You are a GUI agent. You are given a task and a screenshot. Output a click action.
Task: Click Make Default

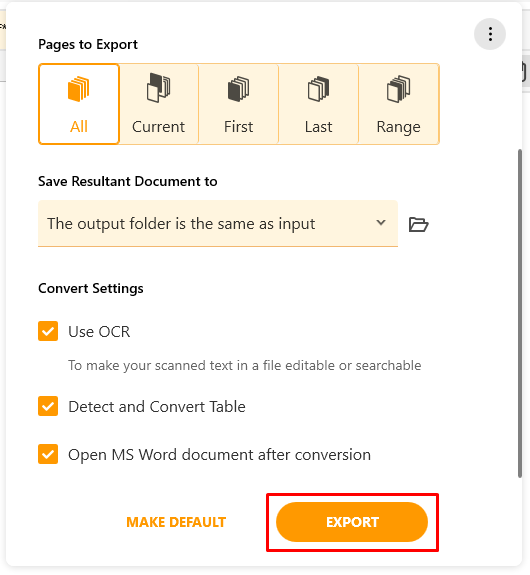tap(176, 522)
